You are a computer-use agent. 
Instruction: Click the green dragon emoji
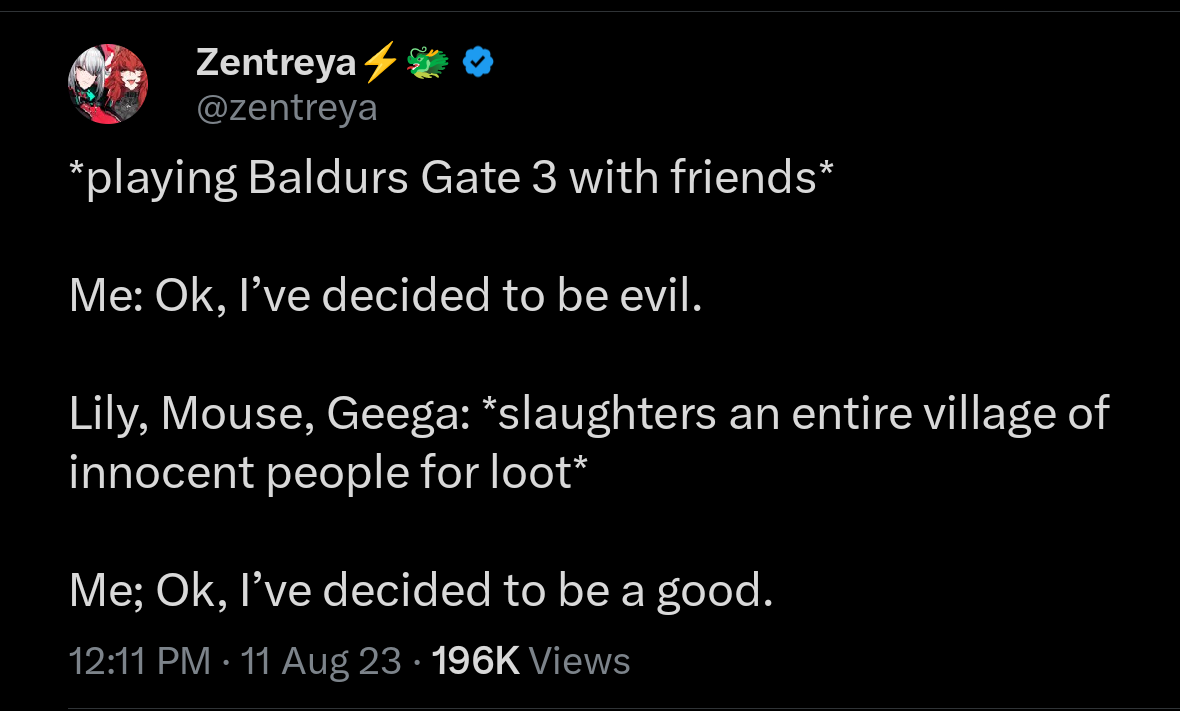click(428, 64)
